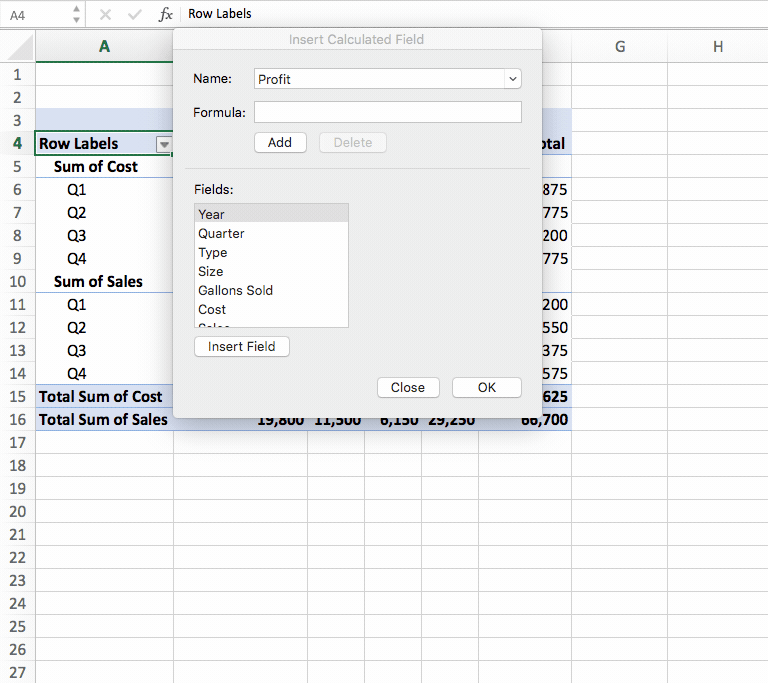
Task: Click the Formula input field
Action: tap(387, 112)
